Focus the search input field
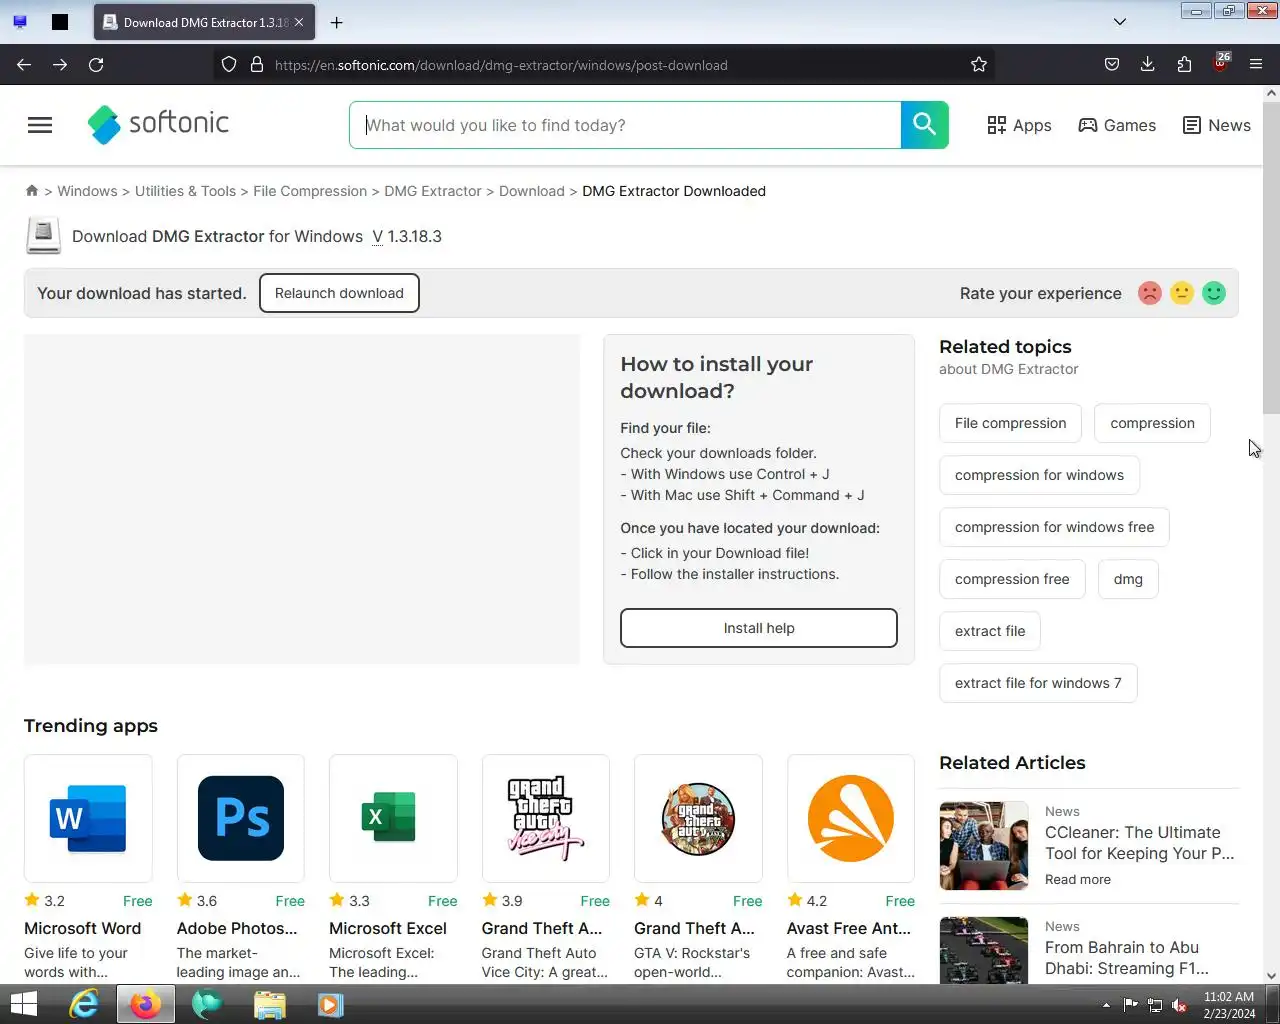The width and height of the screenshot is (1280, 1024). click(625, 125)
